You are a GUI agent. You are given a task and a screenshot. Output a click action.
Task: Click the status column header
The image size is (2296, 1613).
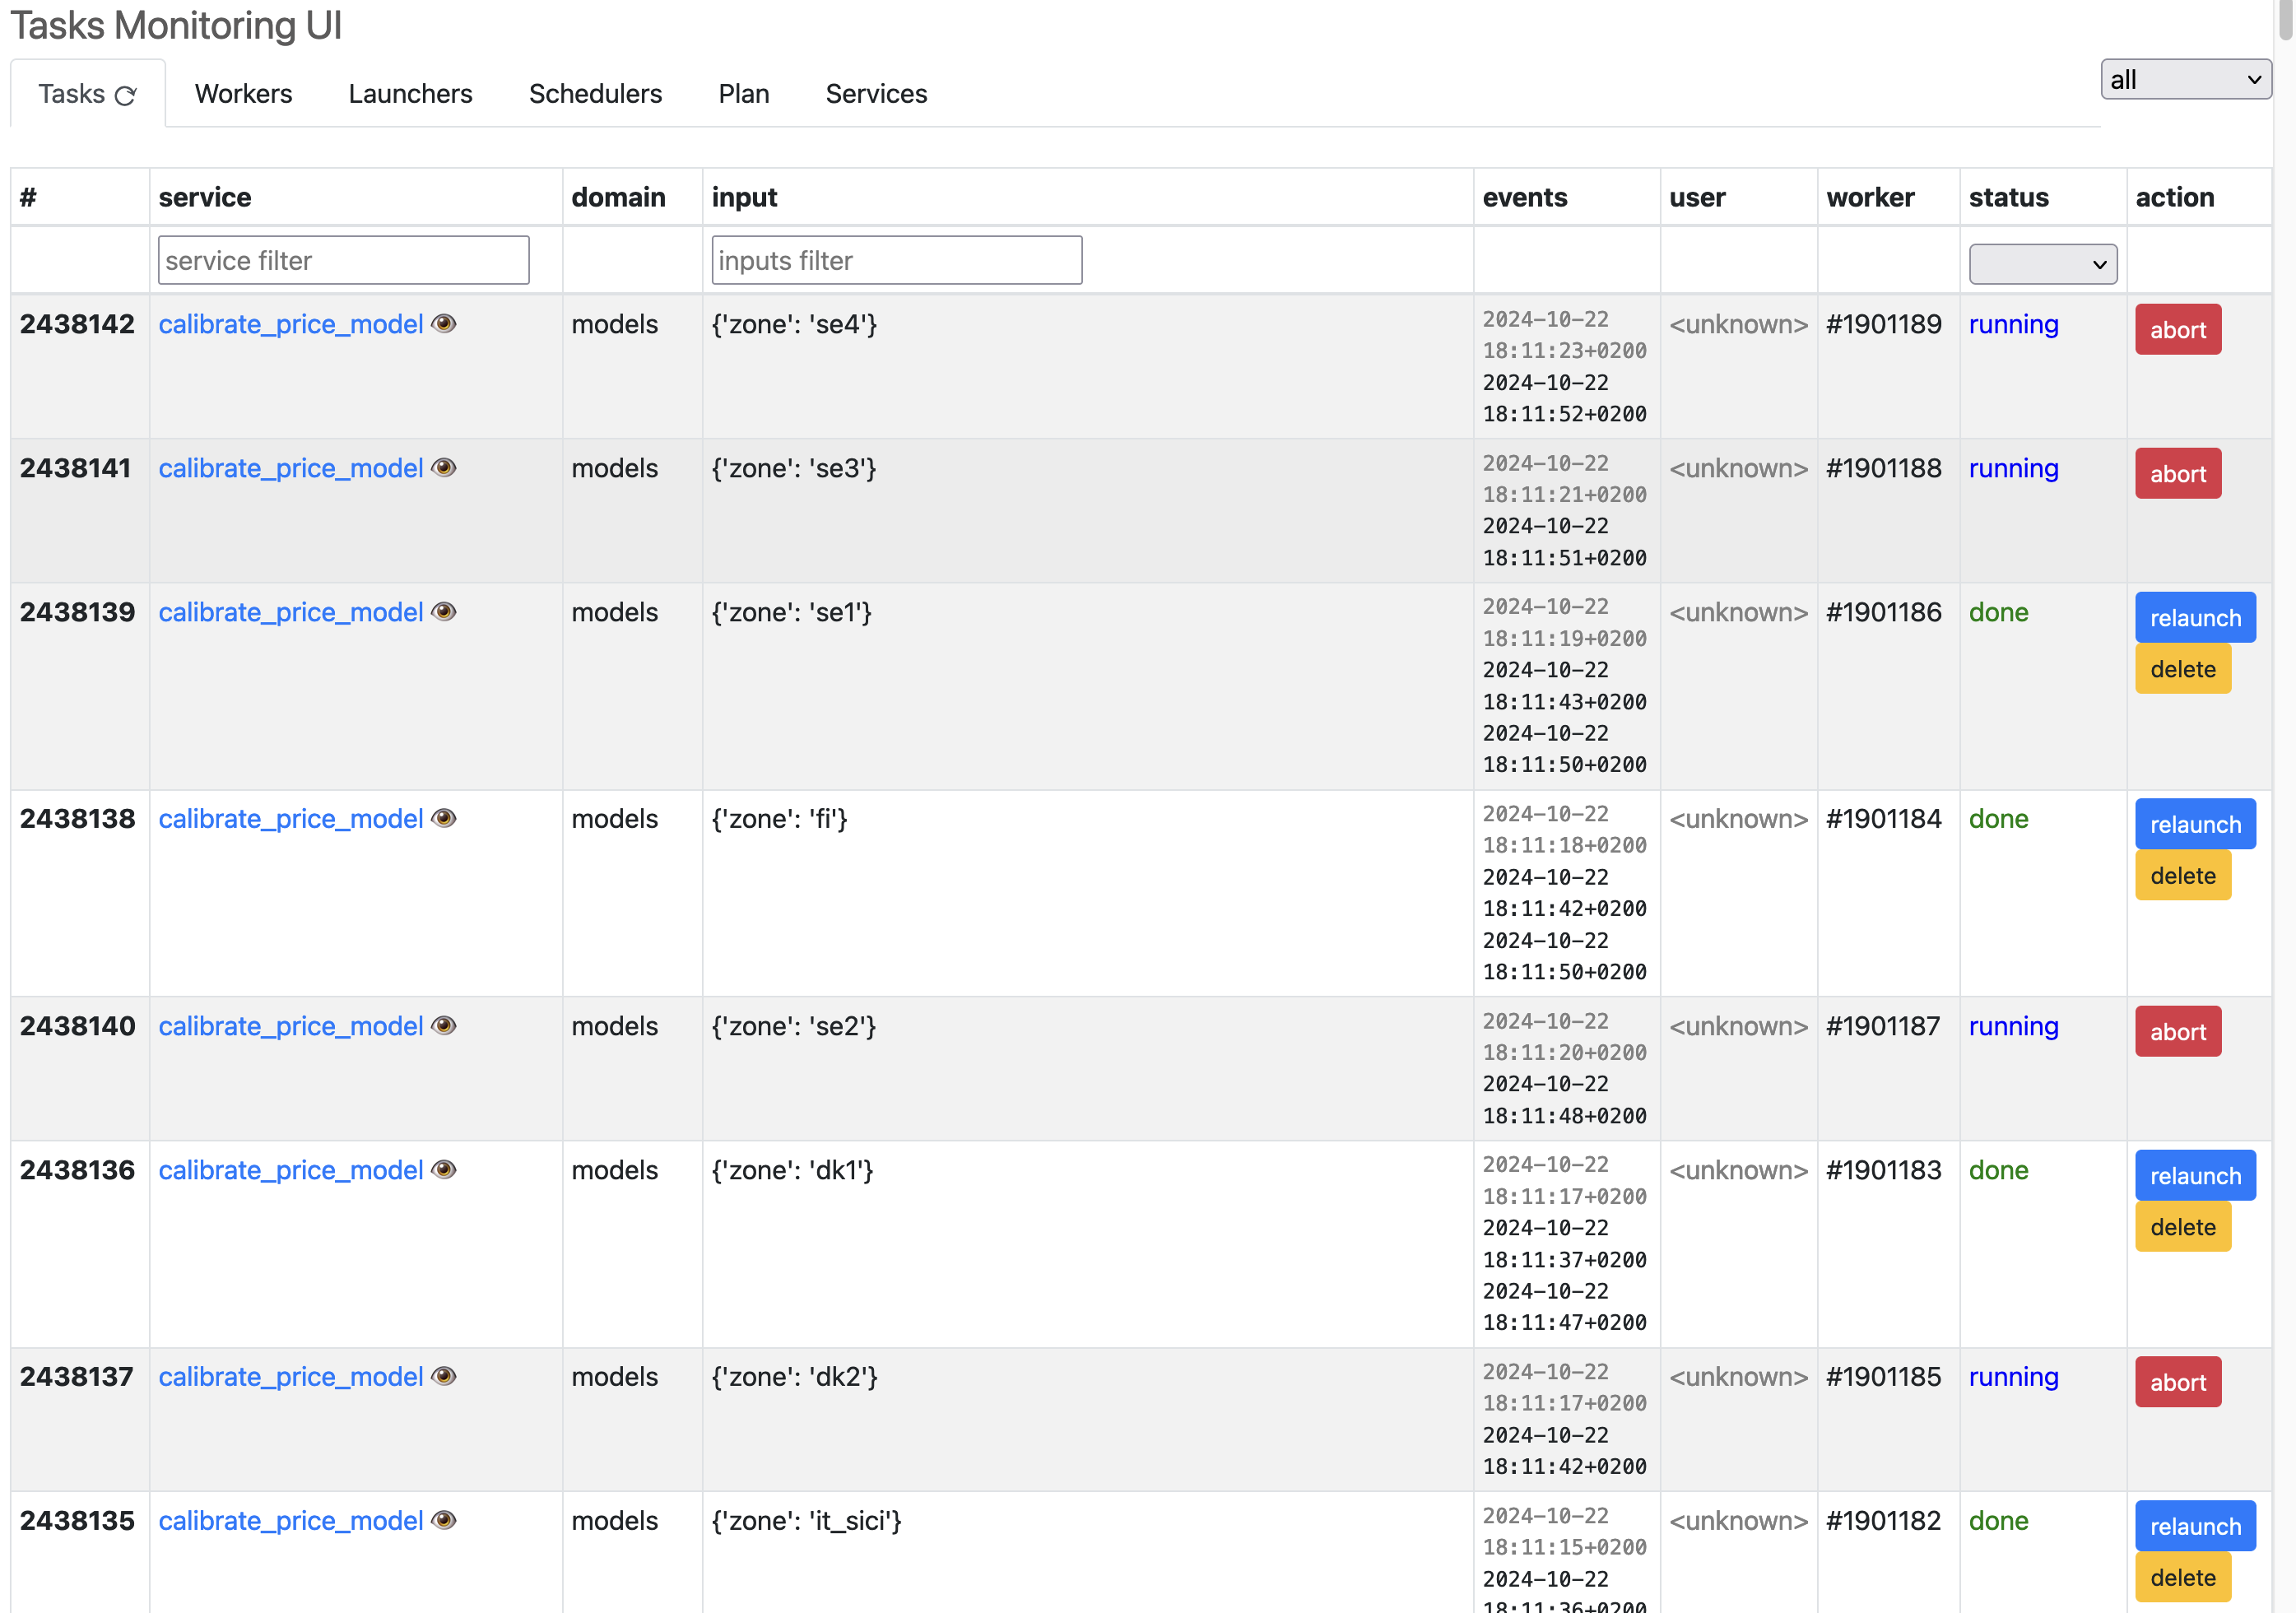click(2008, 197)
